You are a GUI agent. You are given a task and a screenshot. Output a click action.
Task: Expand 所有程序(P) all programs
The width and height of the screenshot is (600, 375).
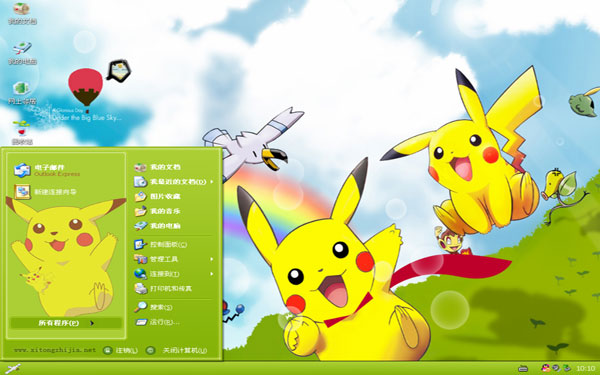coord(66,323)
